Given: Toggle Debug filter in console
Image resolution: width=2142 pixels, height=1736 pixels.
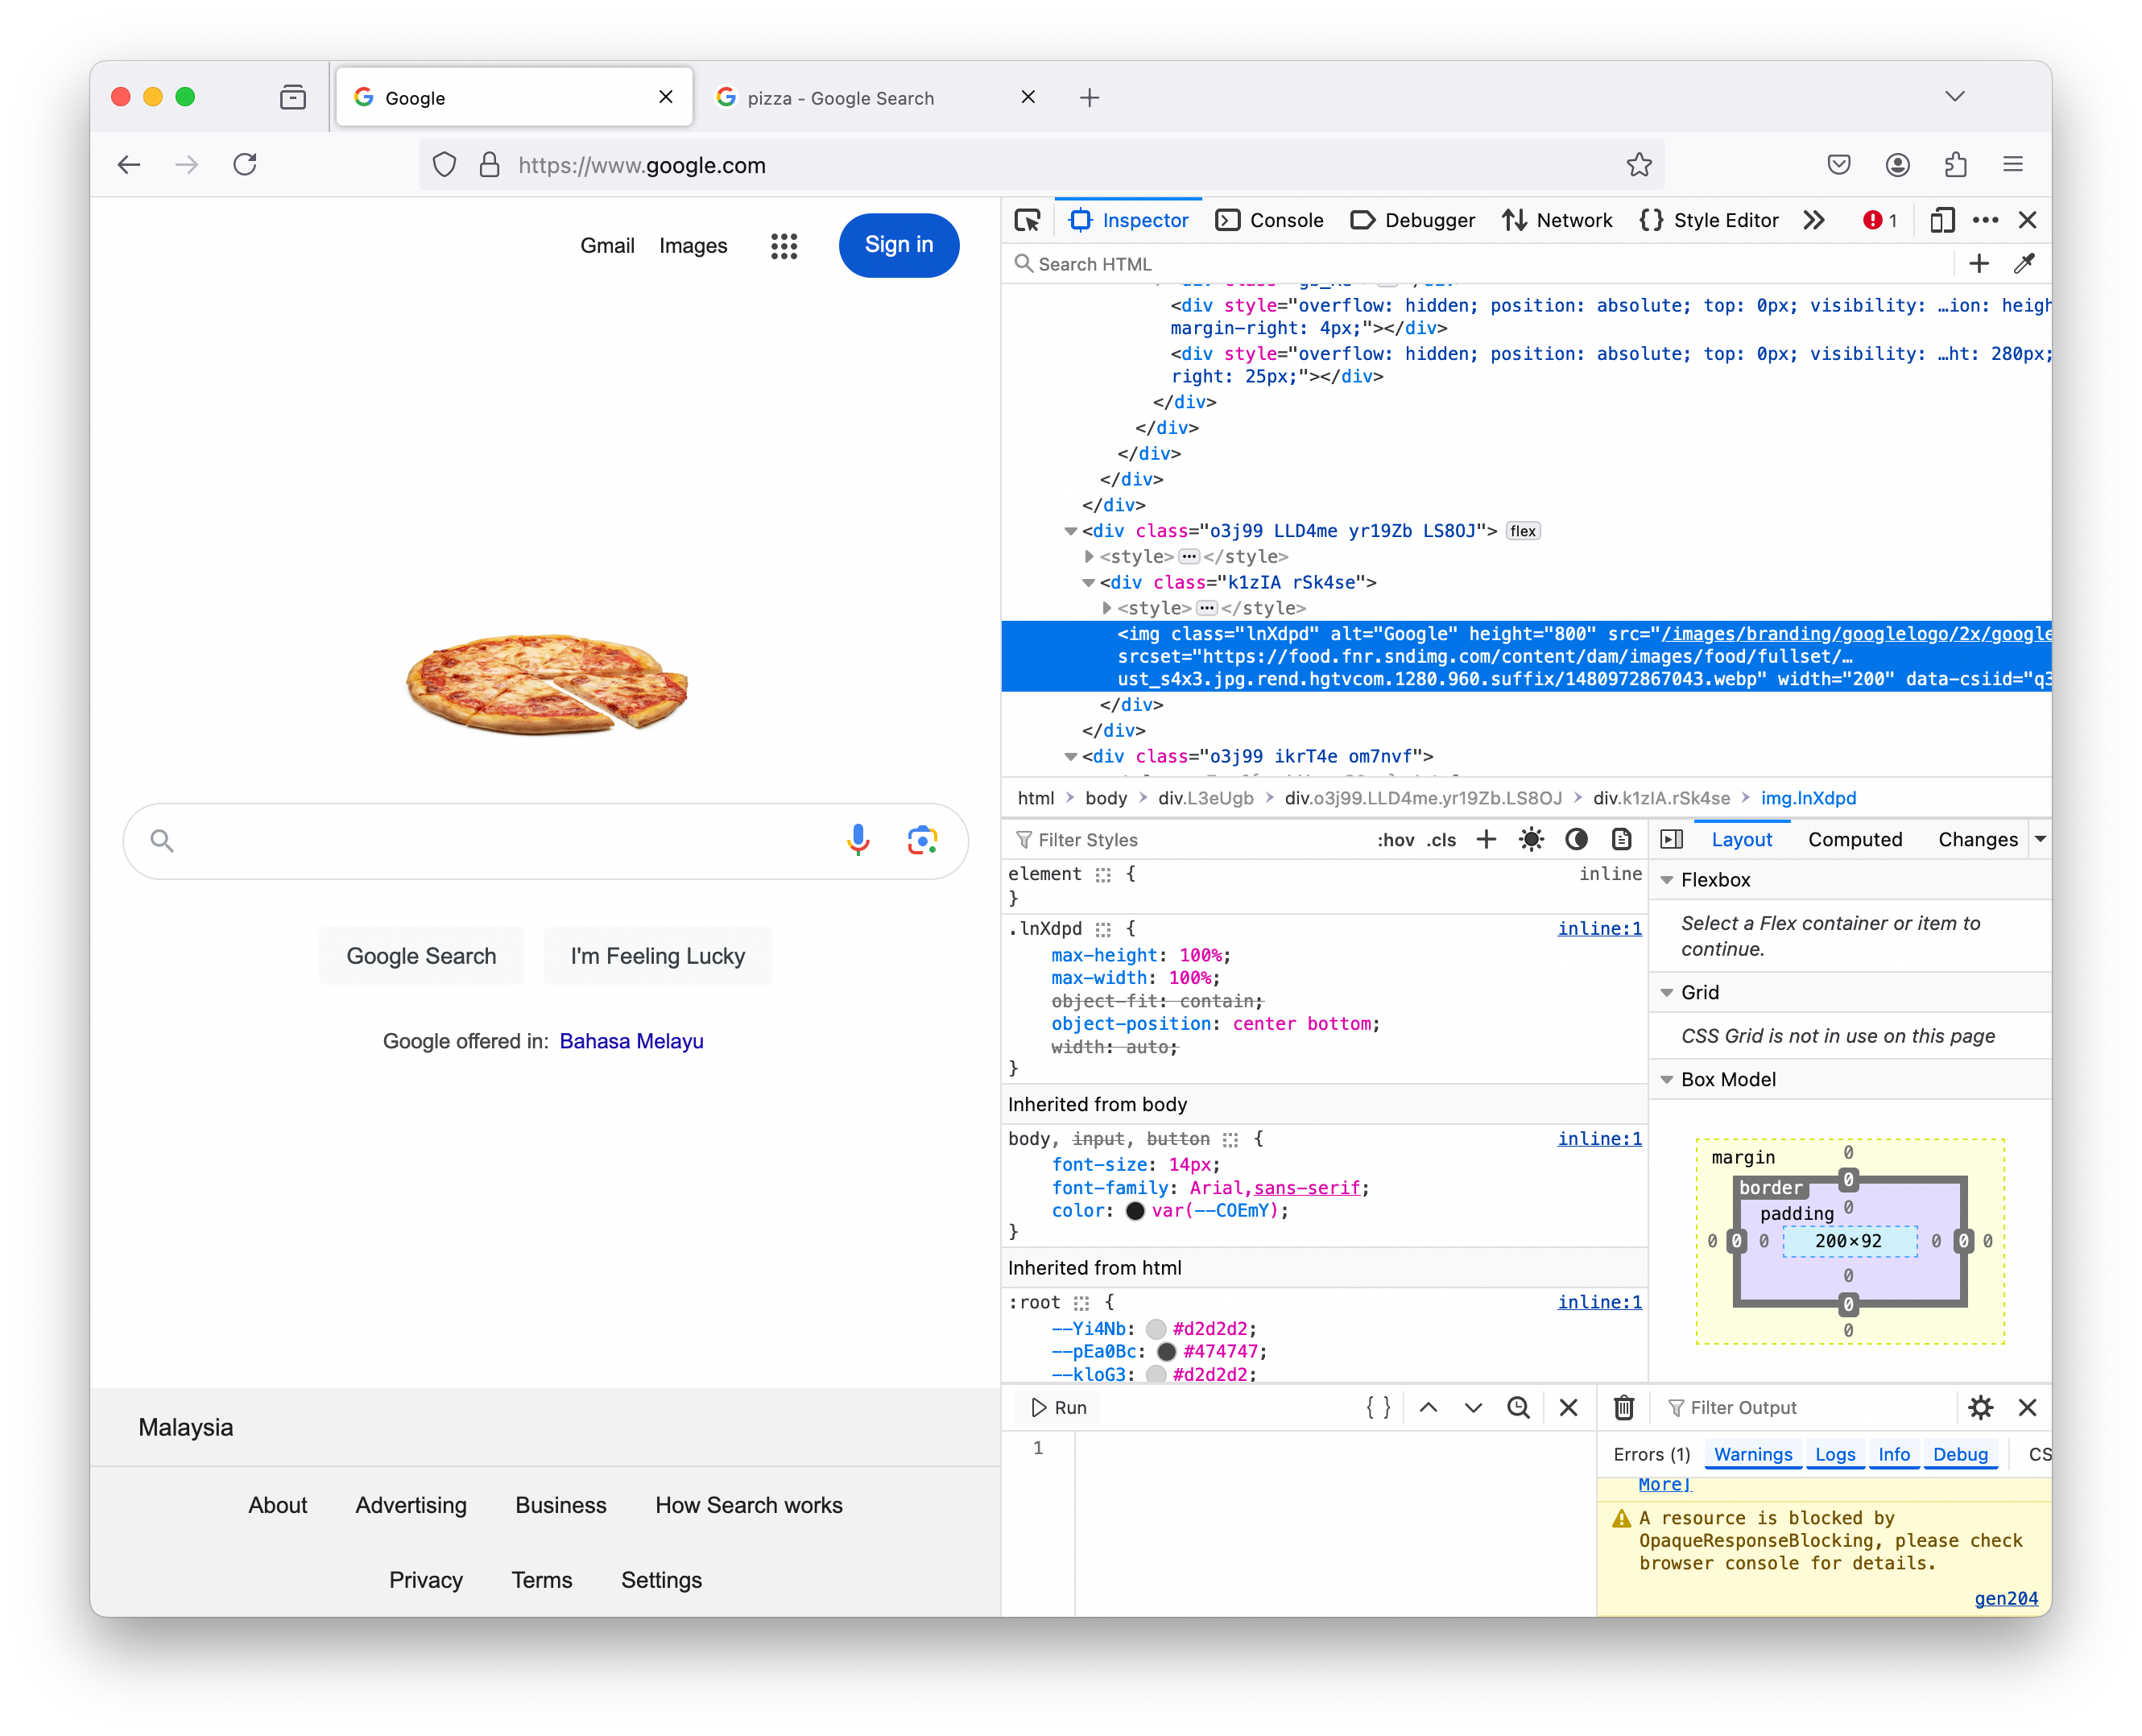Looking at the screenshot, I should point(1960,1455).
